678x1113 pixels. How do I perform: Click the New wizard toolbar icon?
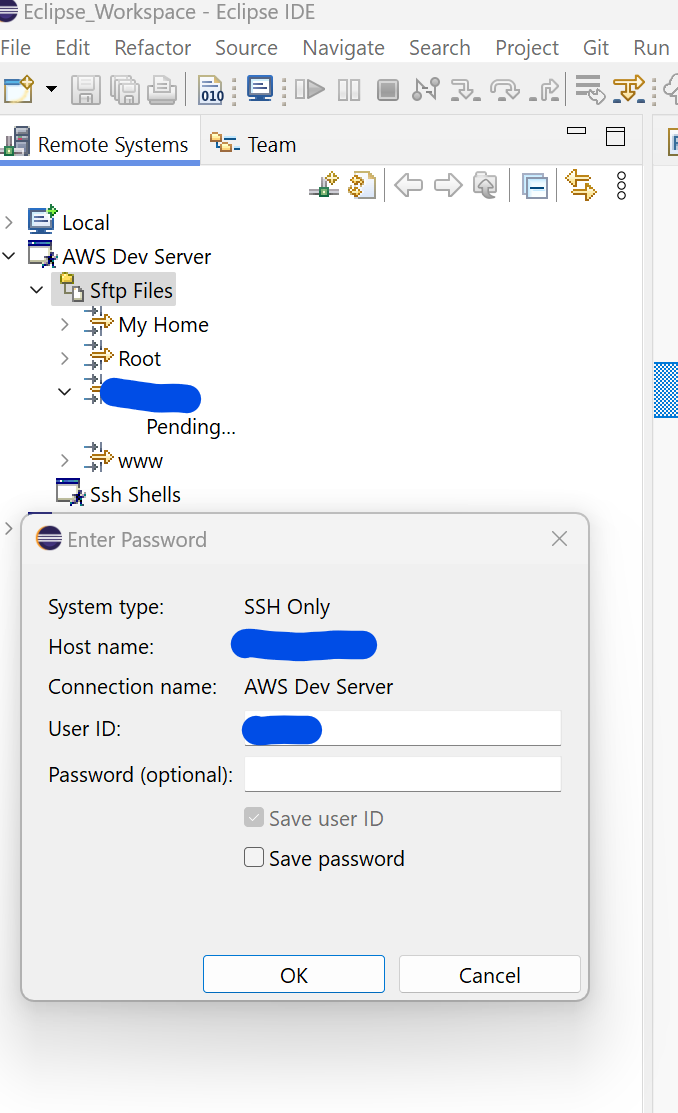pyautogui.click(x=18, y=90)
